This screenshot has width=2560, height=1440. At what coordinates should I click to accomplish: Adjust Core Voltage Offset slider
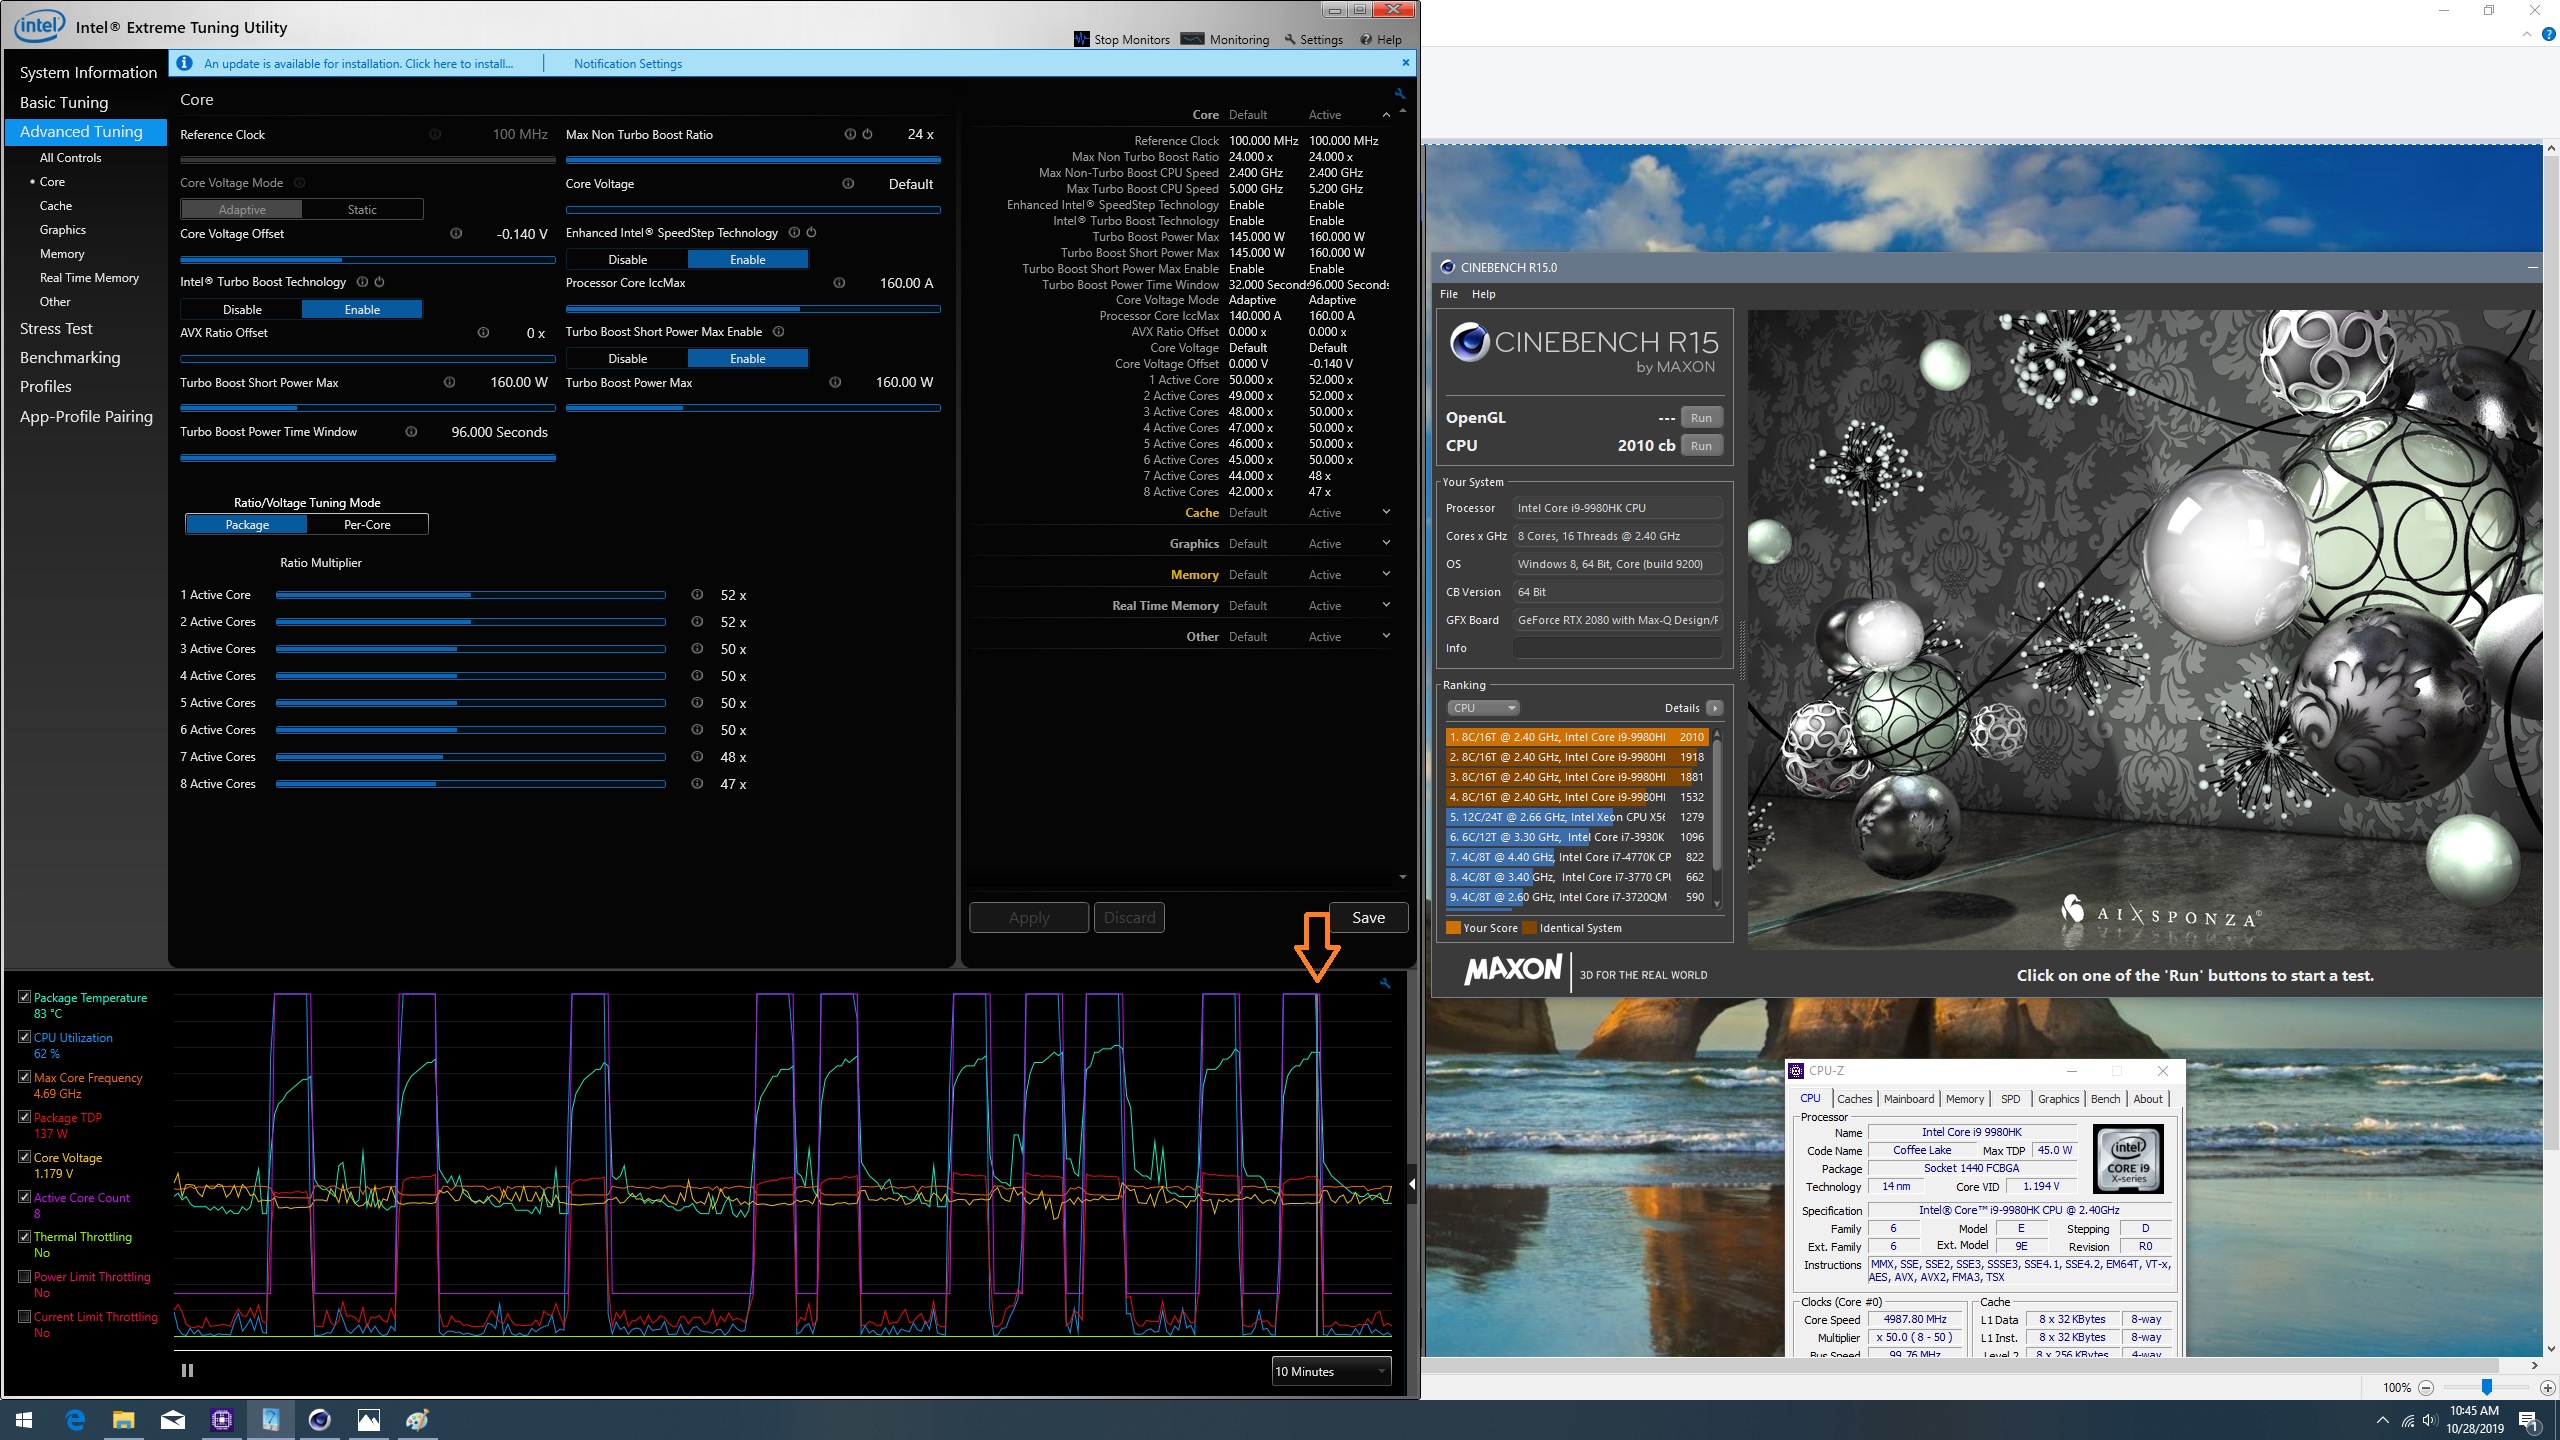tap(367, 259)
